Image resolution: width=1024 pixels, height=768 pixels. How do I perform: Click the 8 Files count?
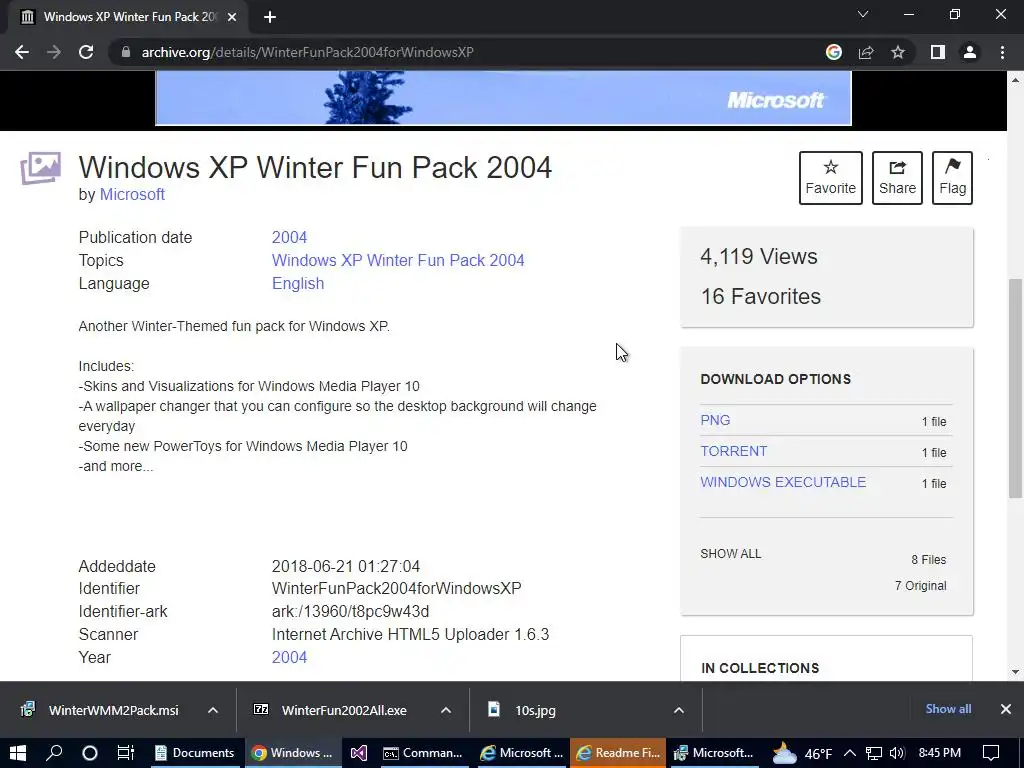coord(929,560)
